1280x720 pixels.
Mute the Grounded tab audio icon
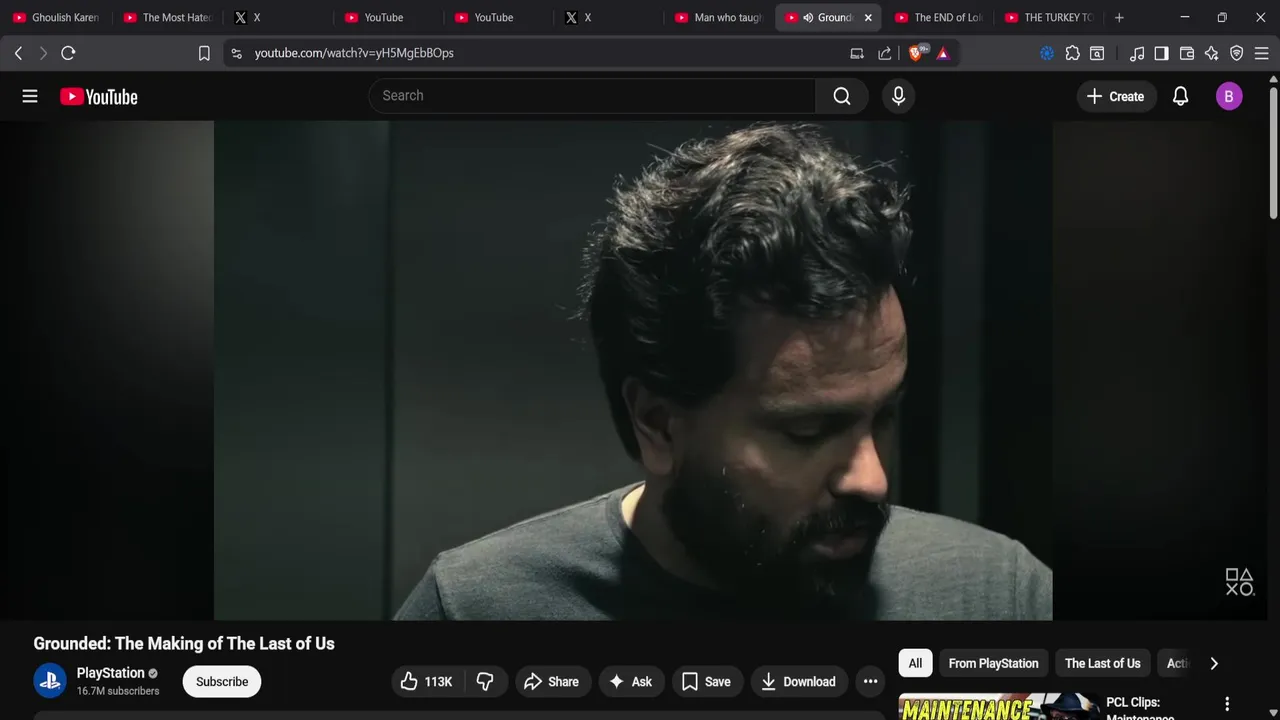[x=808, y=18]
